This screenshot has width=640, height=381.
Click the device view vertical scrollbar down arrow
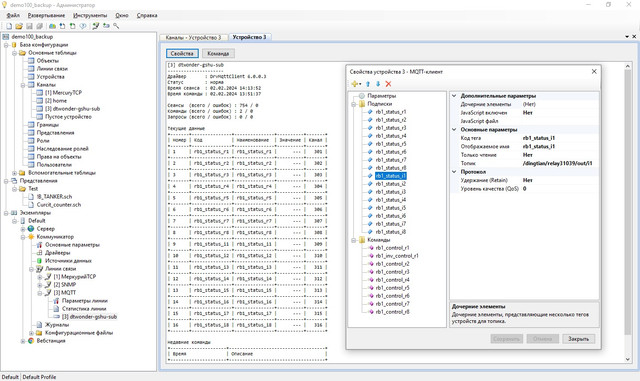point(628,359)
